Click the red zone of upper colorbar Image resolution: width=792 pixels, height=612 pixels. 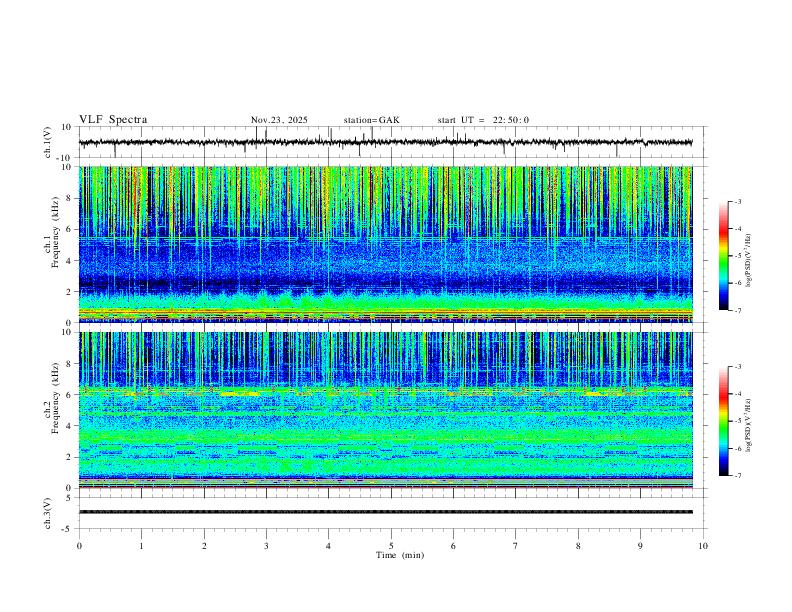[724, 229]
